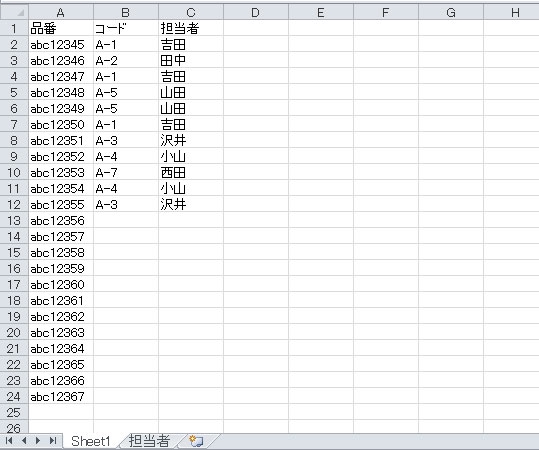Select row 25 header
Image resolution: width=539 pixels, height=450 pixels.
(x=14, y=412)
